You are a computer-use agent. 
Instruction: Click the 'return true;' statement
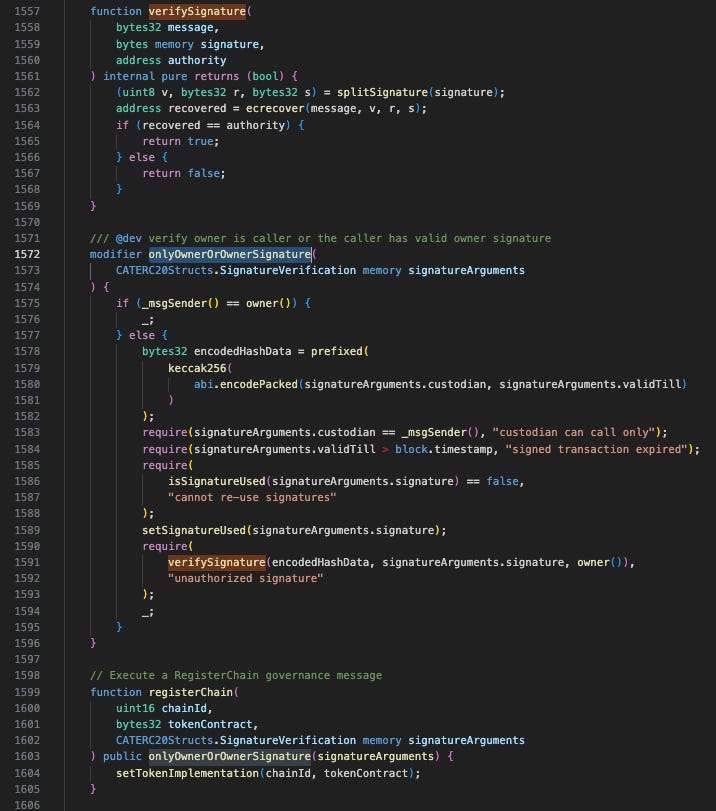coord(181,141)
